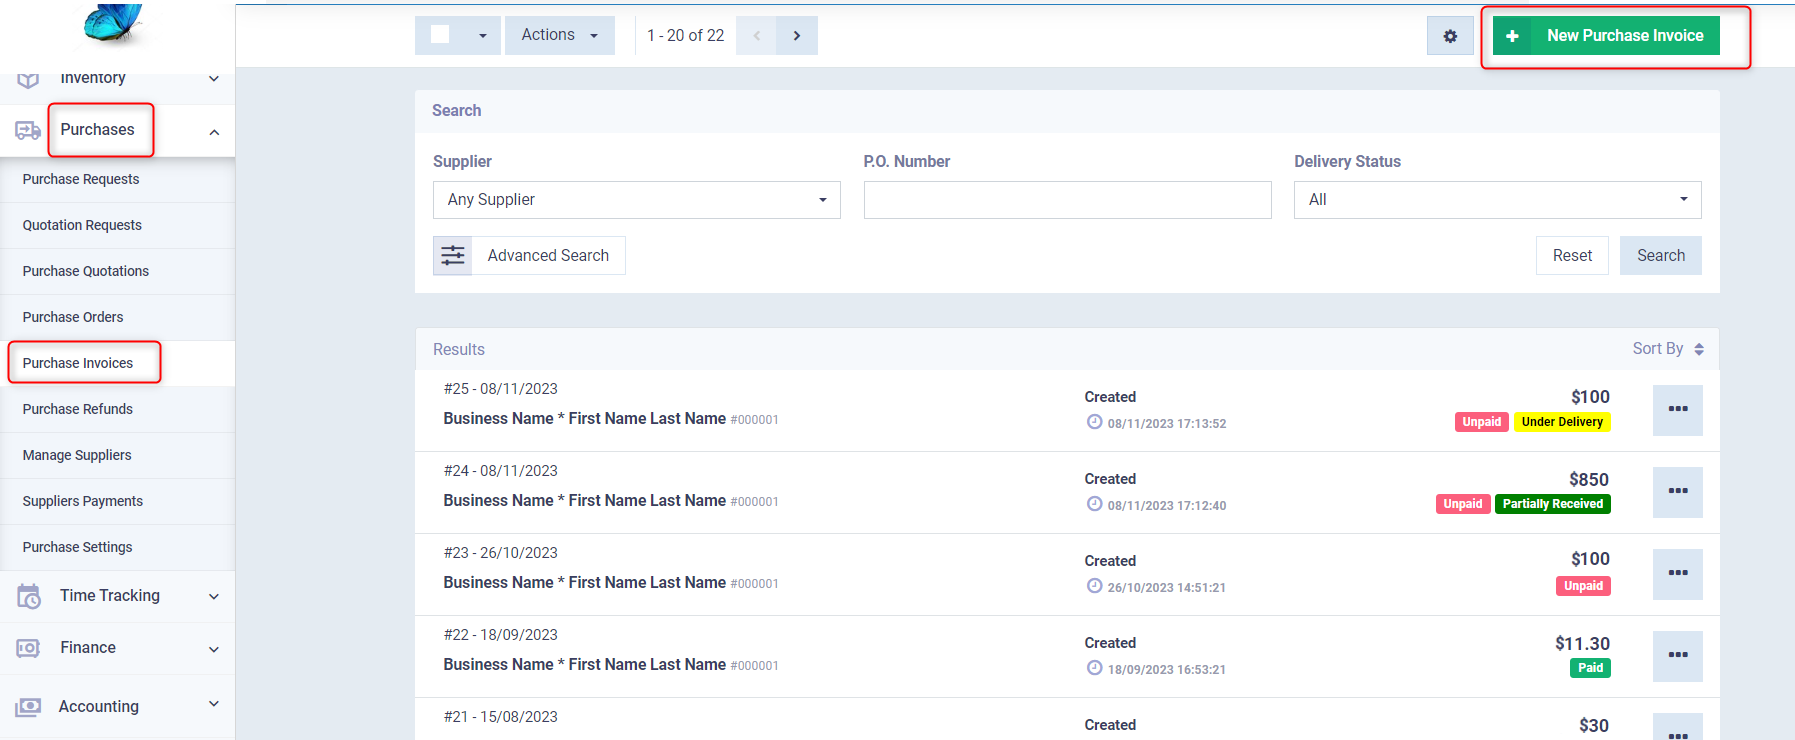The width and height of the screenshot is (1795, 740).
Task: Open the Actions dropdown
Action: [x=559, y=35]
